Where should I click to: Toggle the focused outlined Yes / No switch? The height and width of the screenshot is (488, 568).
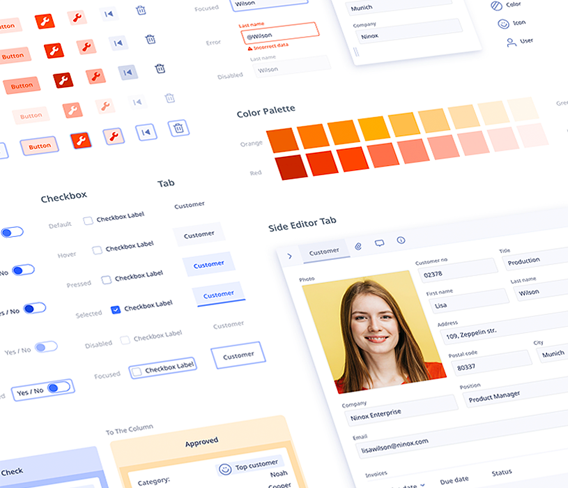pos(59,387)
